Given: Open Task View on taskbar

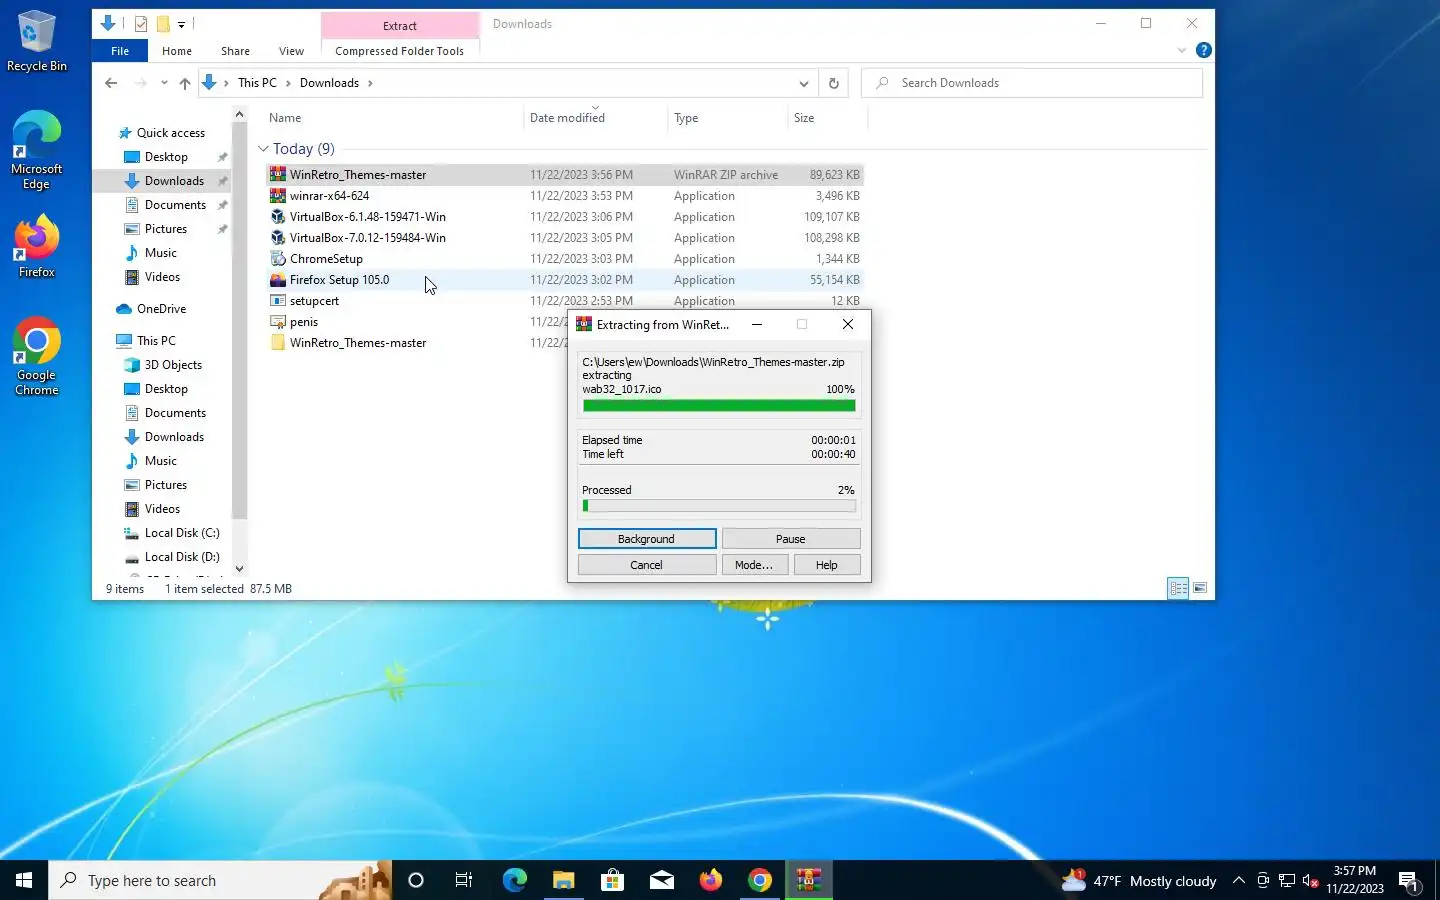Looking at the screenshot, I should [x=464, y=880].
